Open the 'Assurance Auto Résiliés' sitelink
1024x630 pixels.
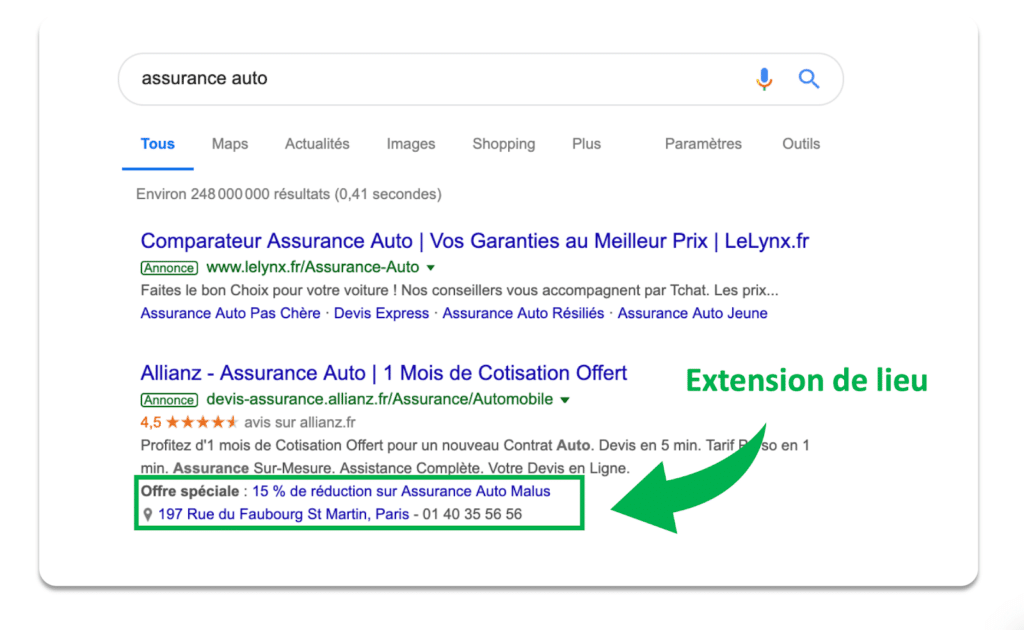coord(523,313)
